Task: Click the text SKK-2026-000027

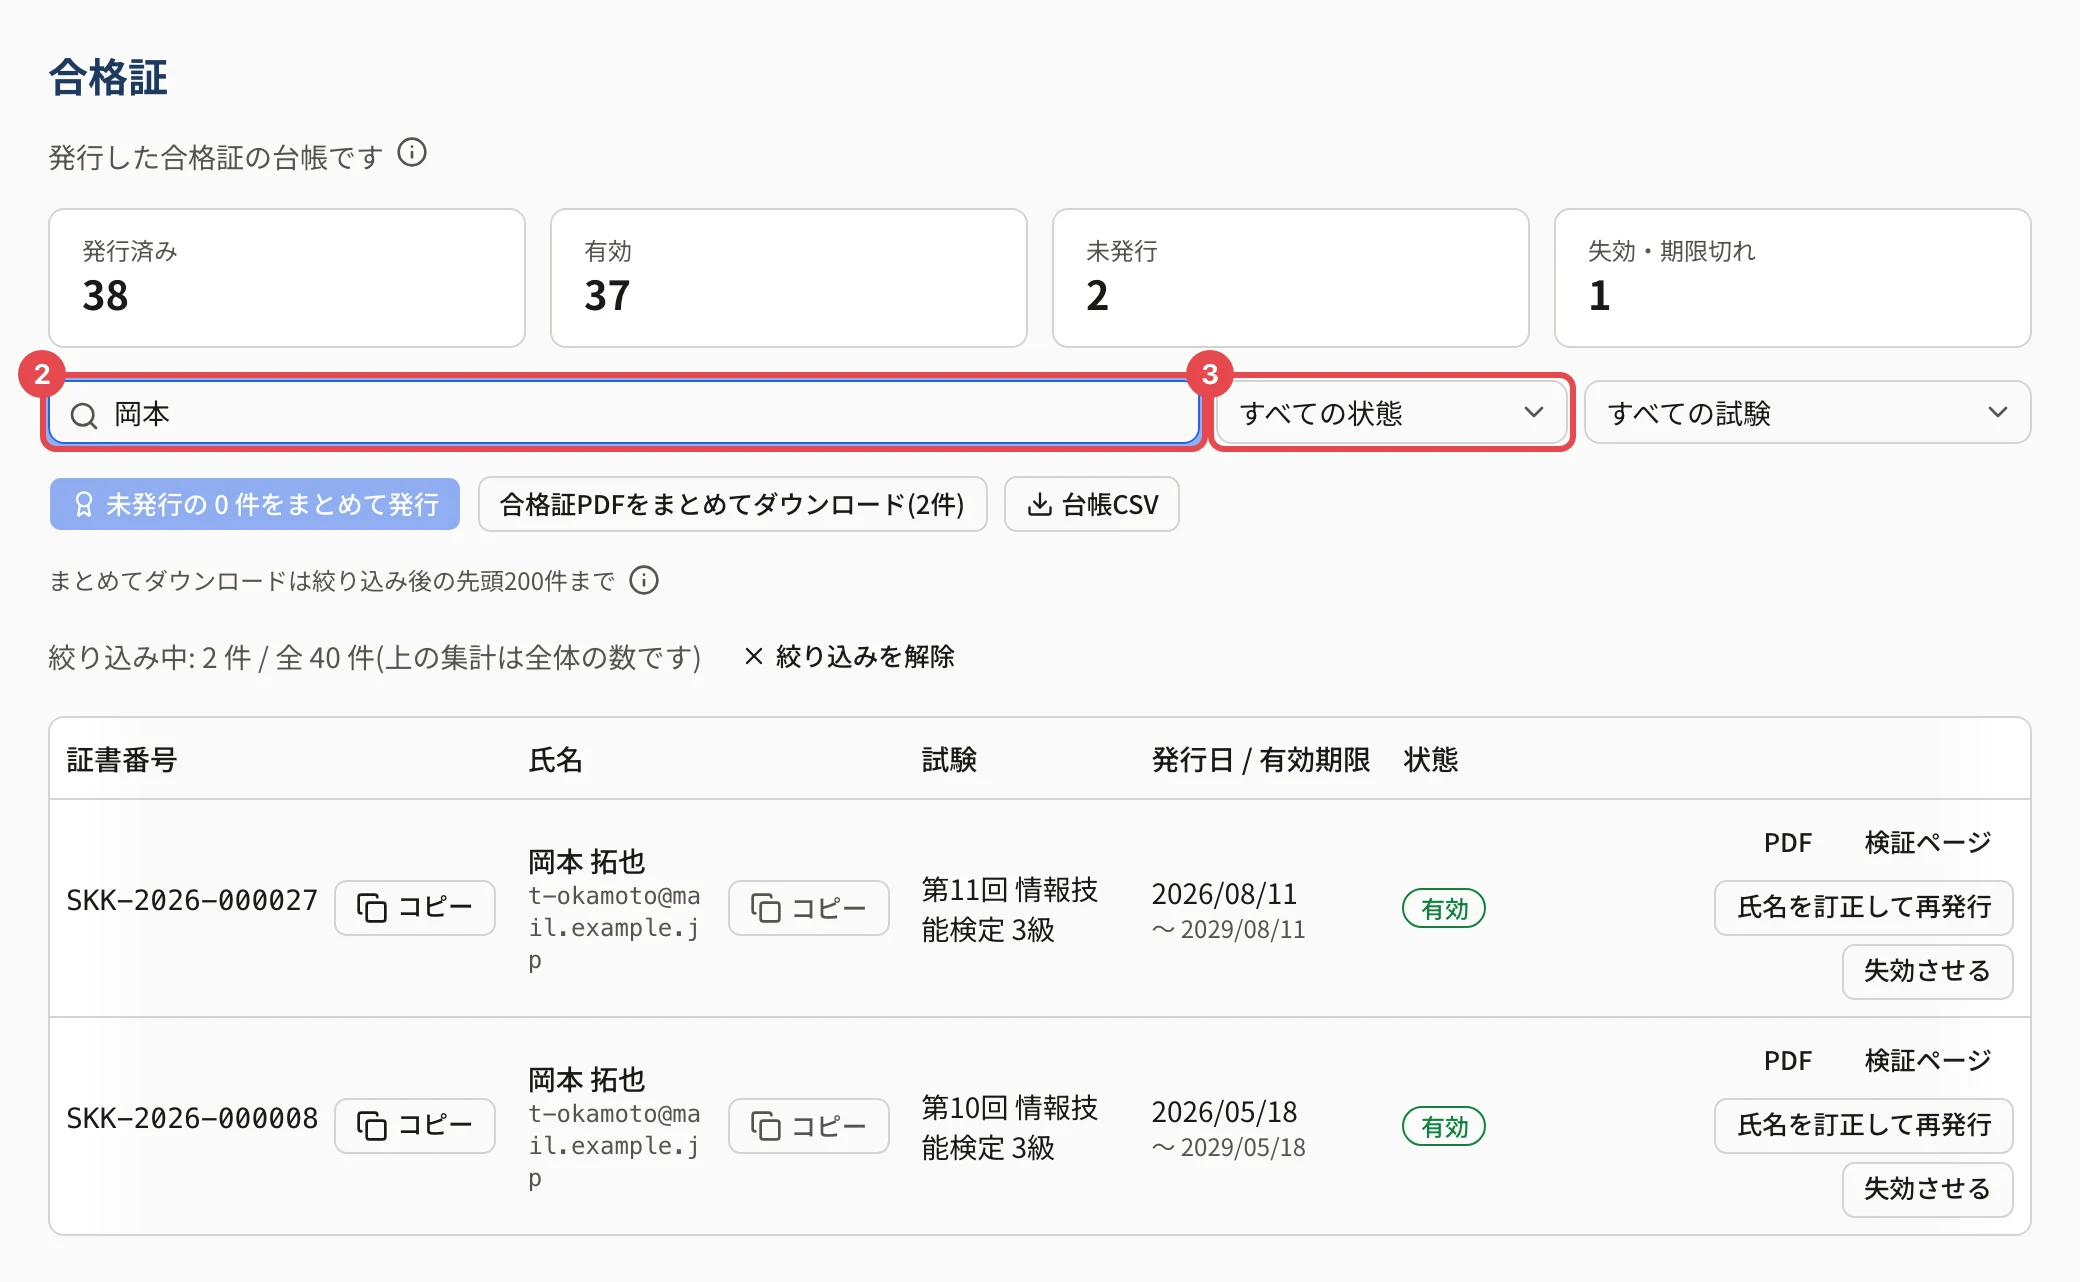Action: point(192,900)
